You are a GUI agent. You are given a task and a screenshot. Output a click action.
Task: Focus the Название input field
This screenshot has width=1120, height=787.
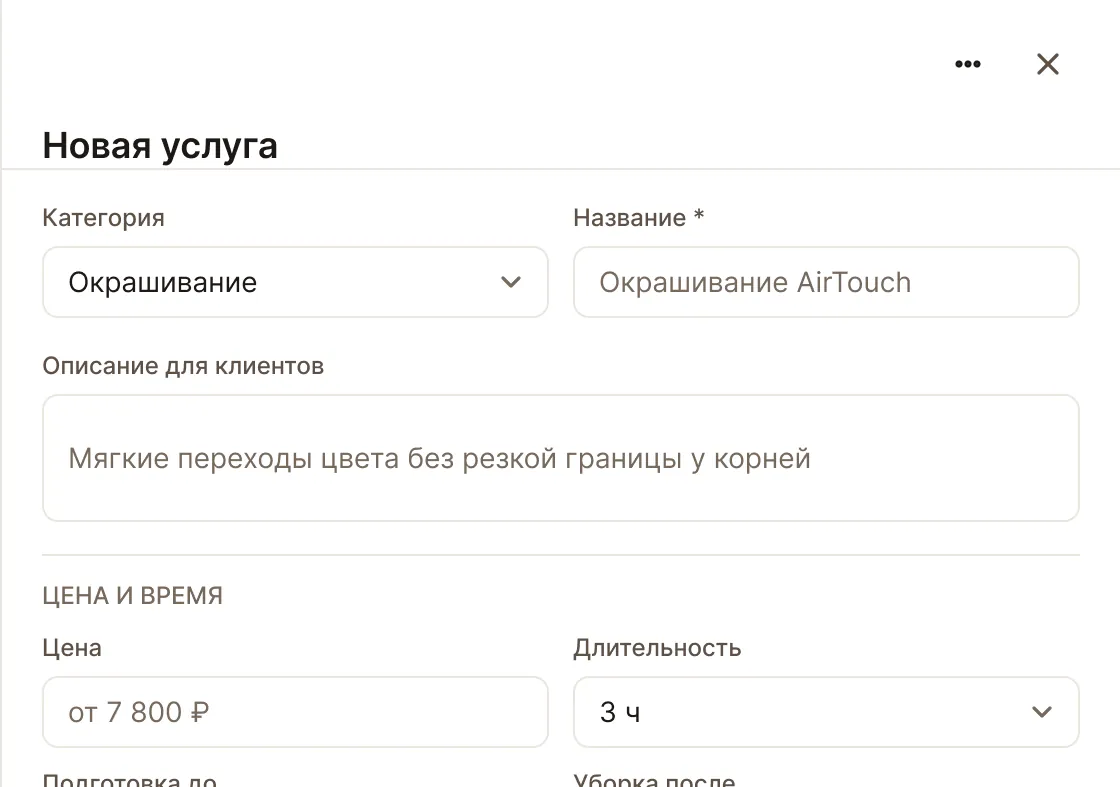click(826, 282)
